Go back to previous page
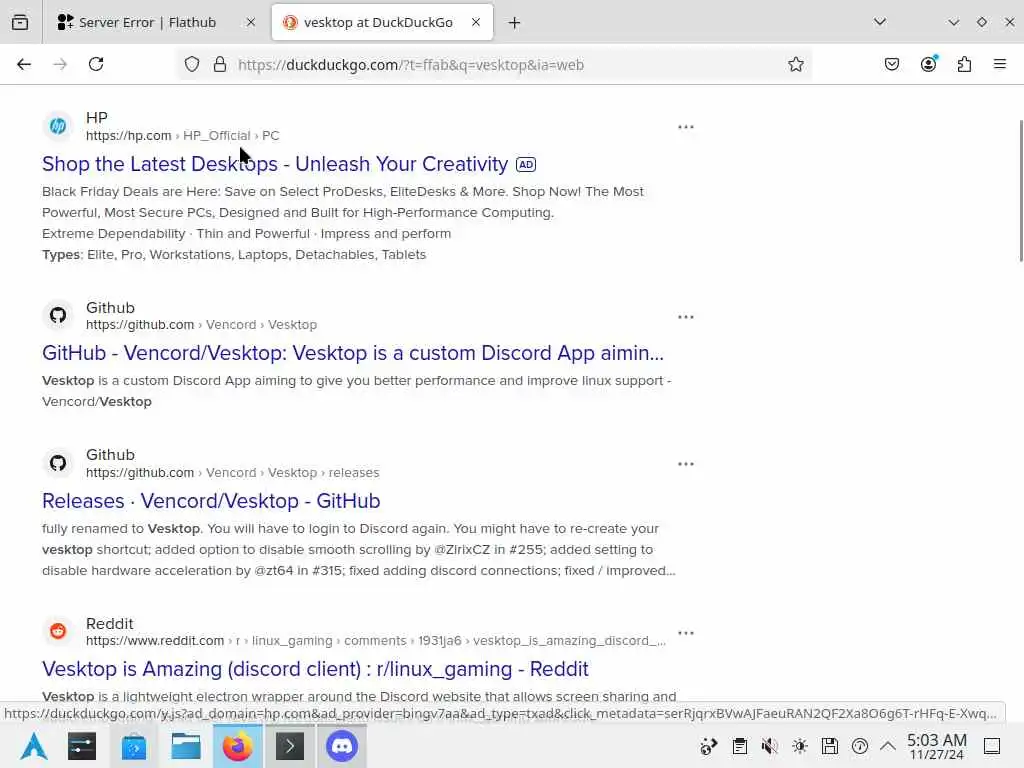Screen dimensions: 1024x768 [24, 64]
